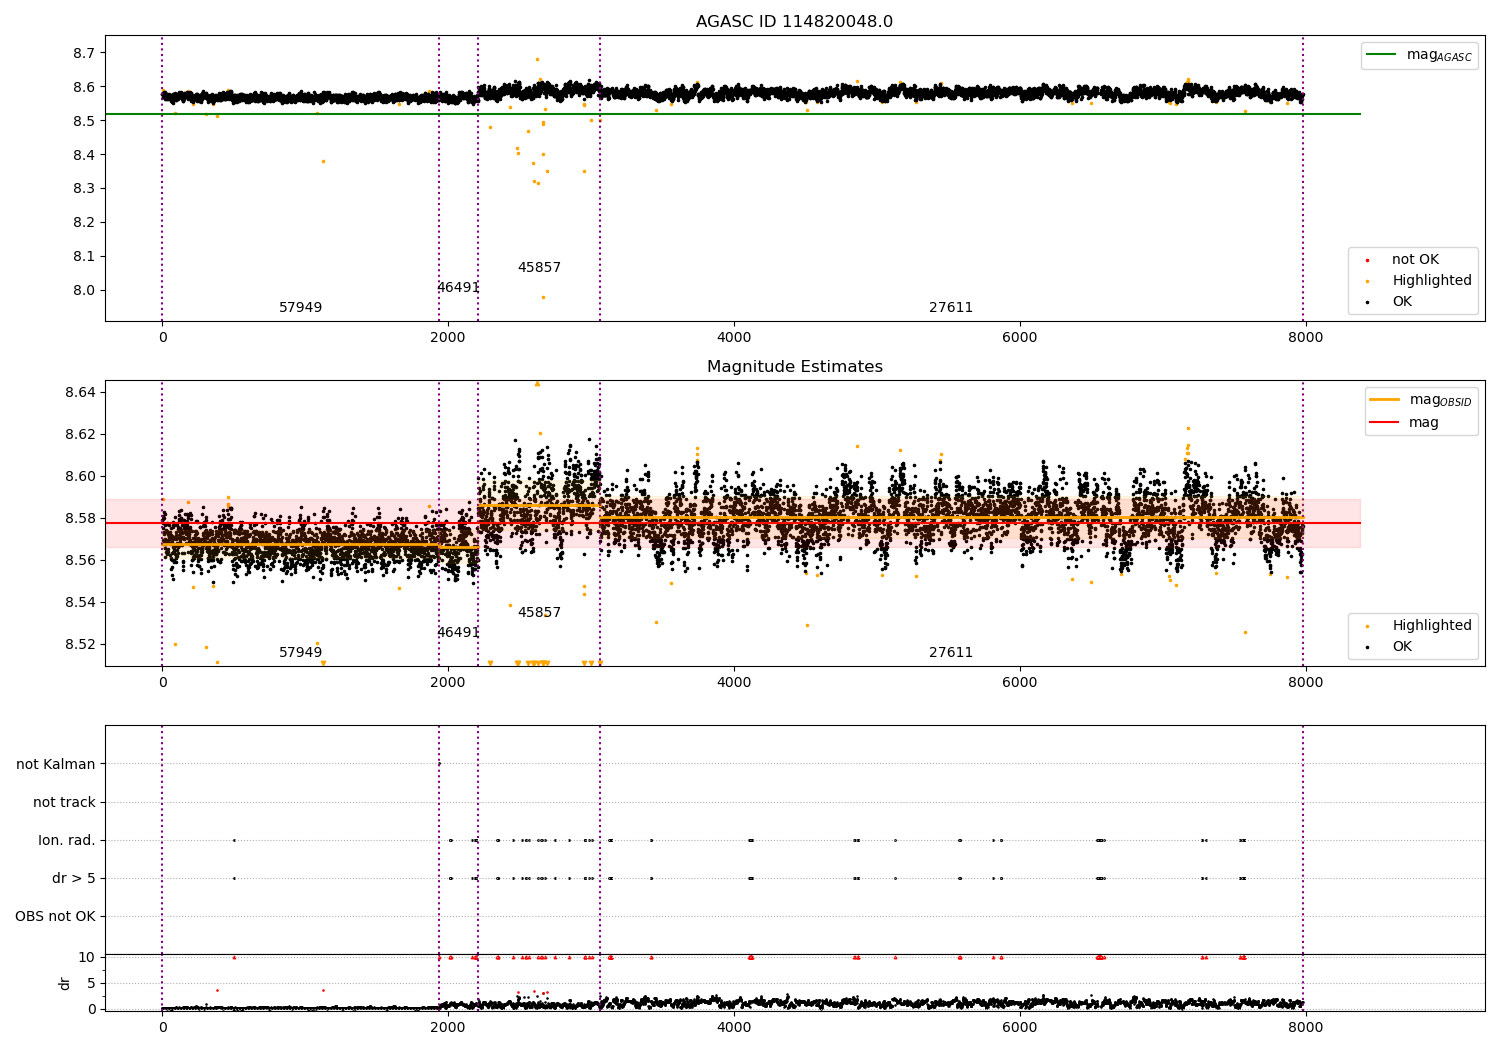Click the 'not Kalman' axis label
The image size is (1500, 1050).
(x=56, y=765)
